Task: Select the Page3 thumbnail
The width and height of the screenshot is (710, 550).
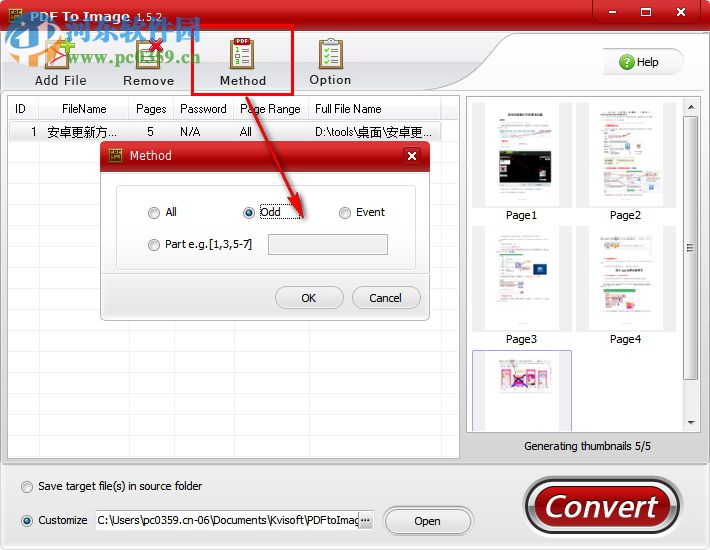Action: point(522,279)
